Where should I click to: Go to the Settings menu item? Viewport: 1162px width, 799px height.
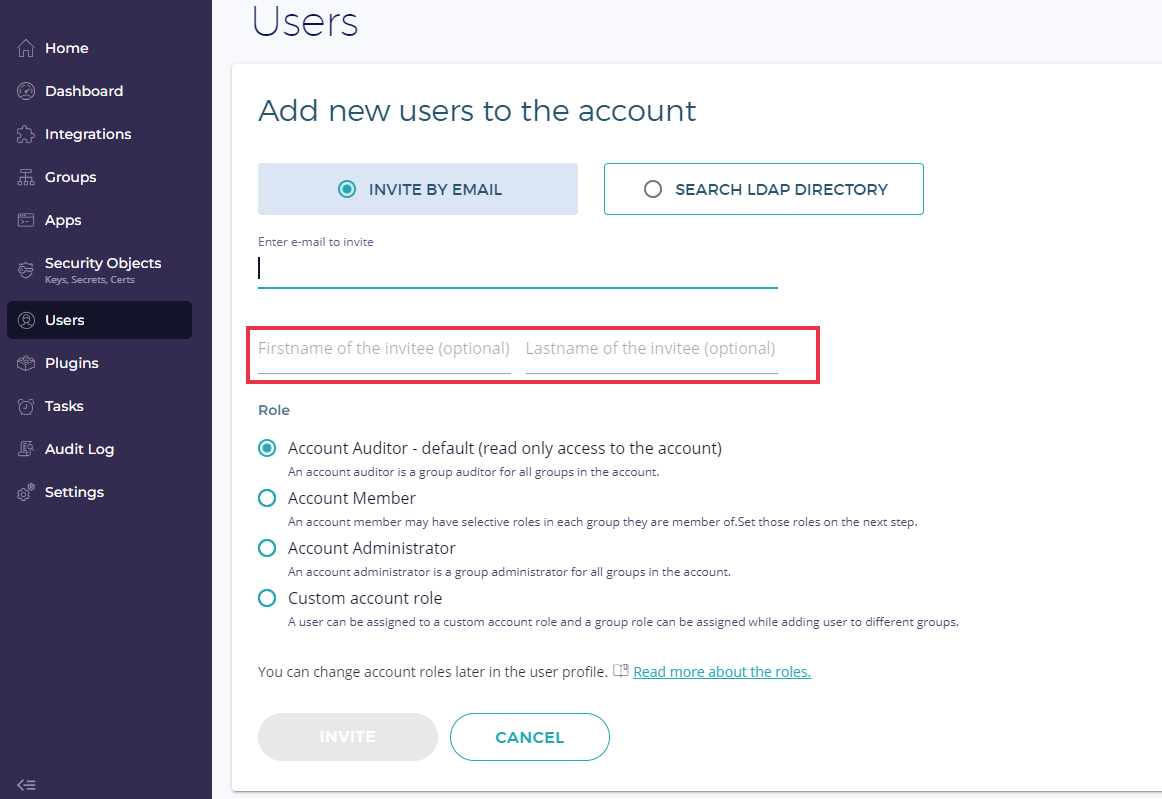(x=74, y=492)
